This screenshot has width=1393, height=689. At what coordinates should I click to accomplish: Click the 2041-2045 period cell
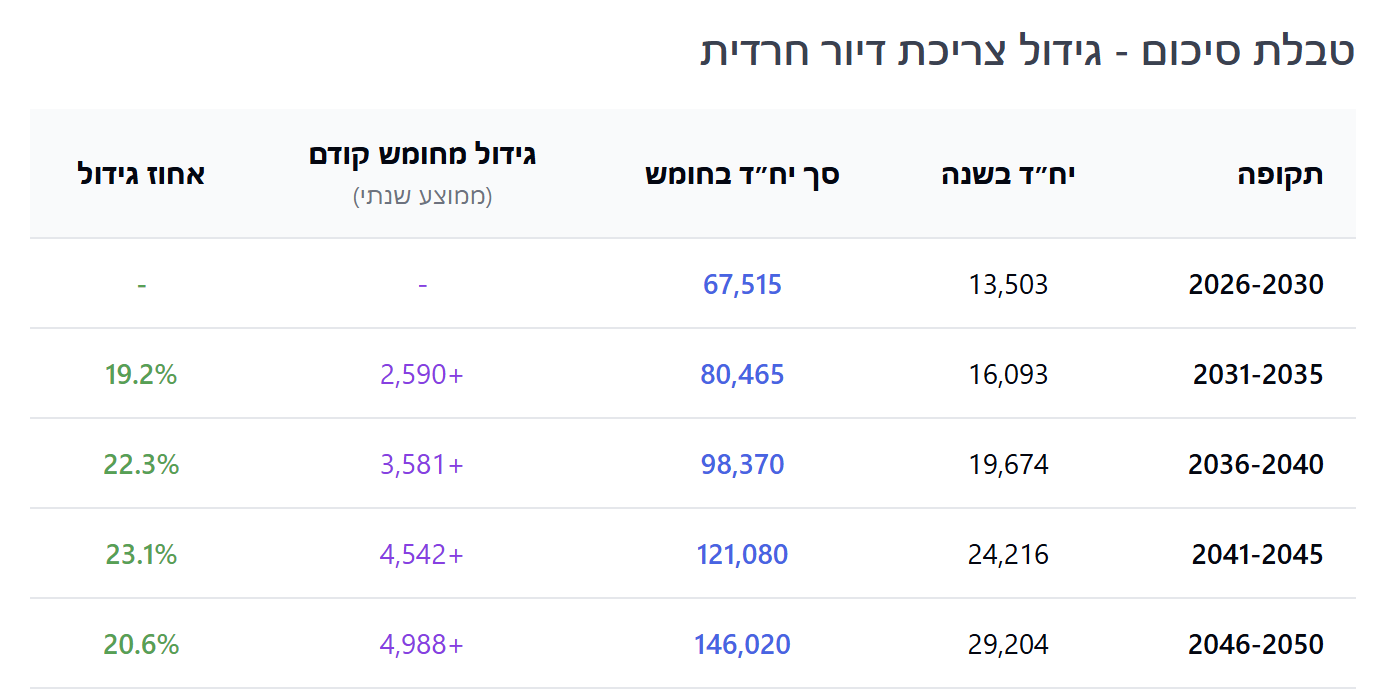[1257, 555]
